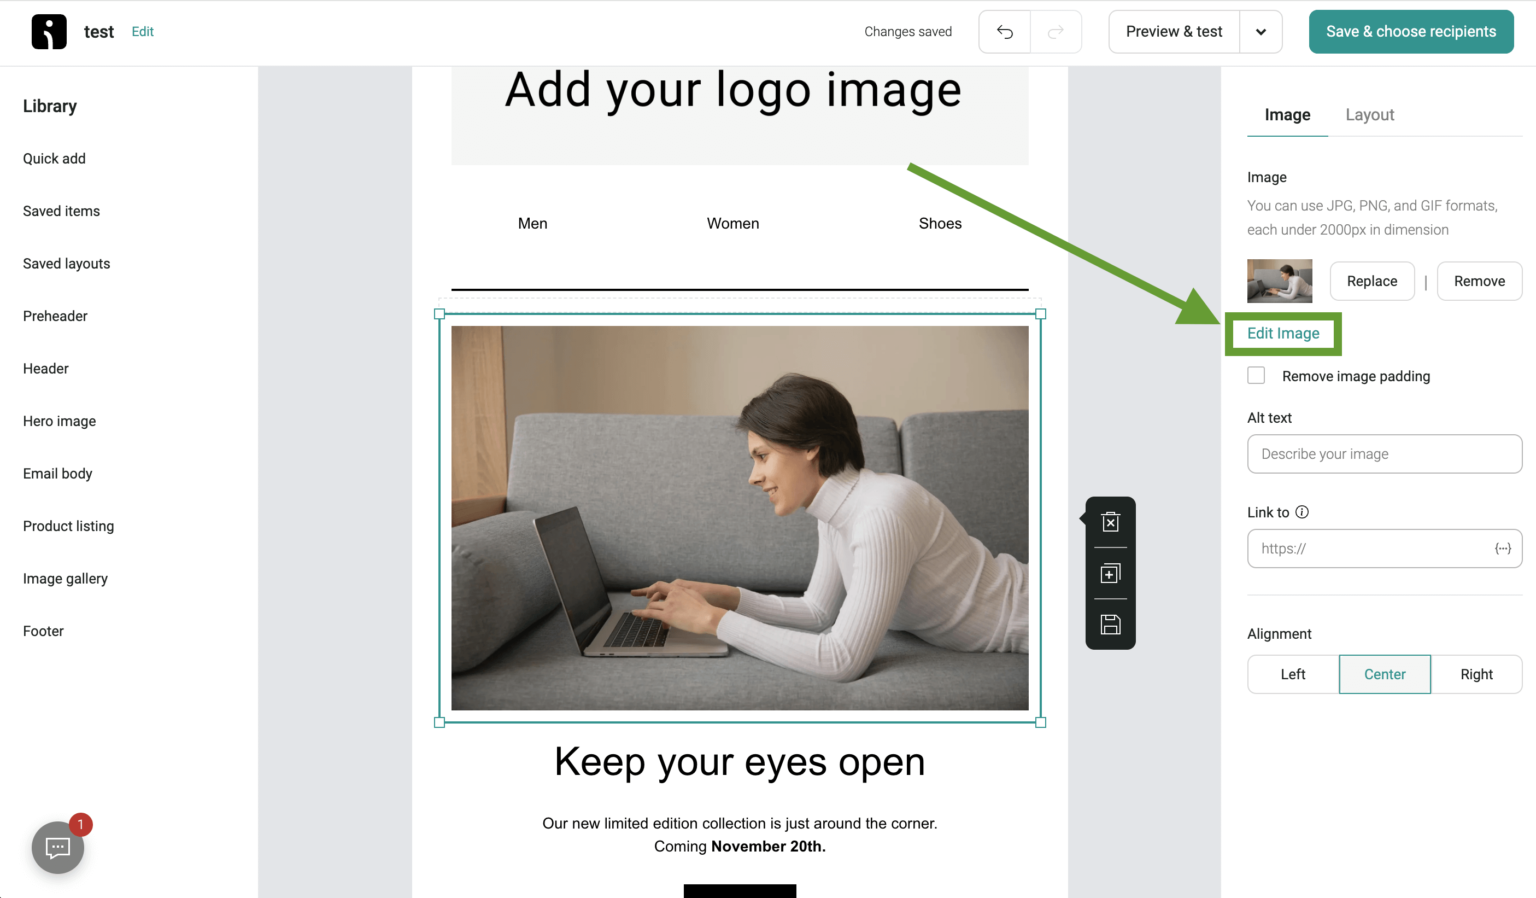The height and width of the screenshot is (898, 1536).
Task: Duplicate the image block with the copy icon
Action: point(1109,573)
